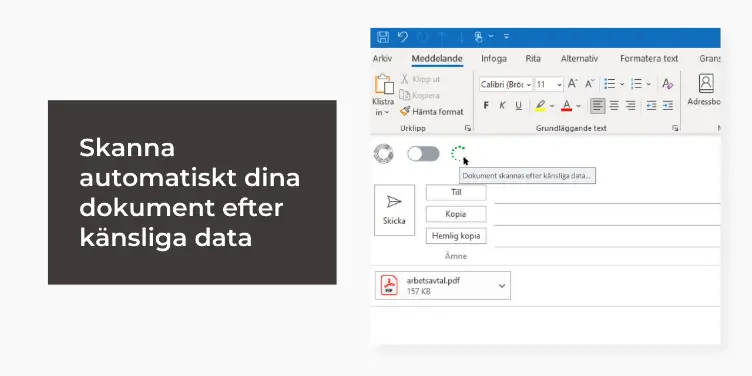Viewport: 752px width, 376px height.
Task: Apply a numbered list
Action: point(636,84)
